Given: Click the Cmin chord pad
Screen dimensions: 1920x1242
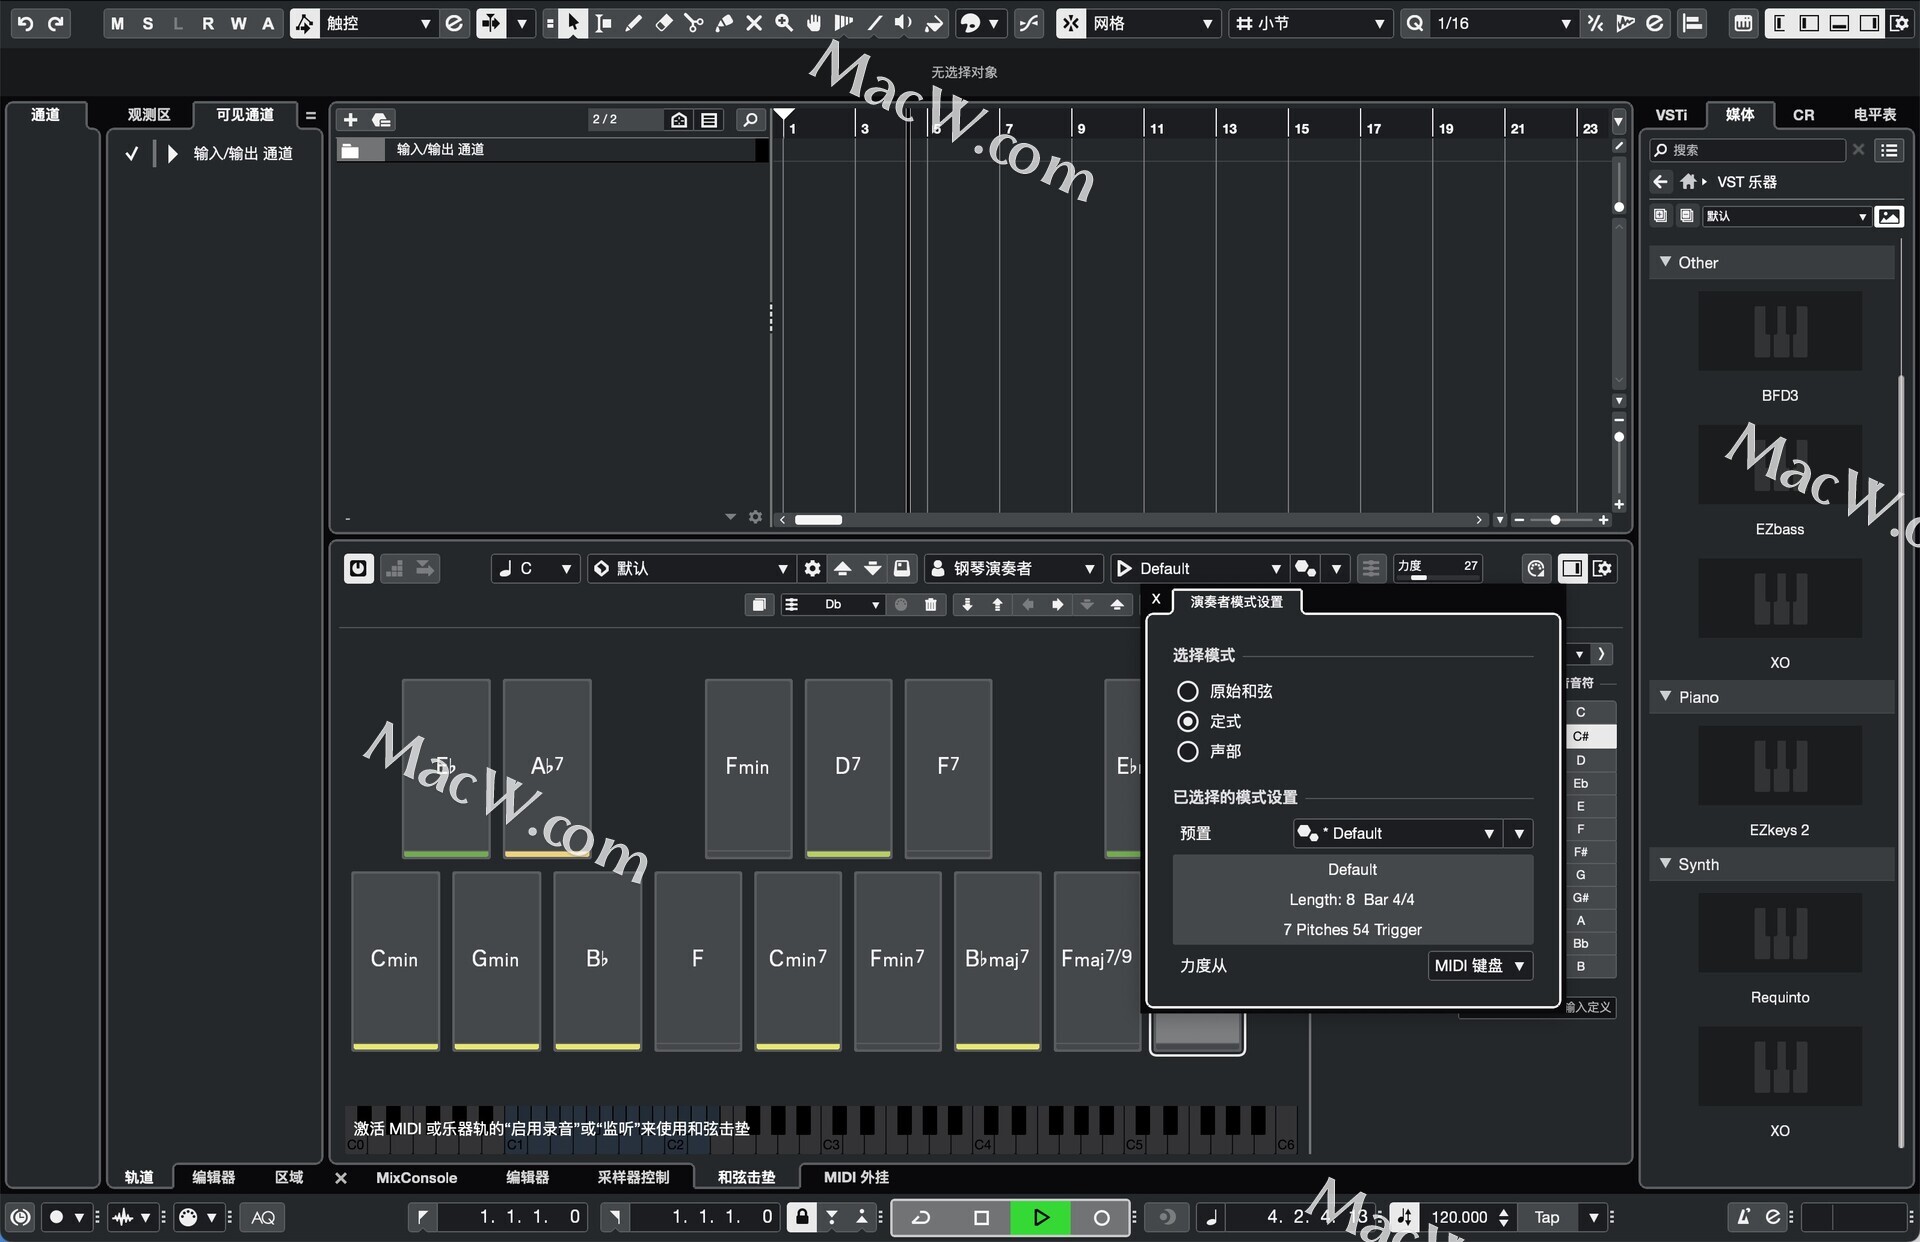Looking at the screenshot, I should coord(395,960).
